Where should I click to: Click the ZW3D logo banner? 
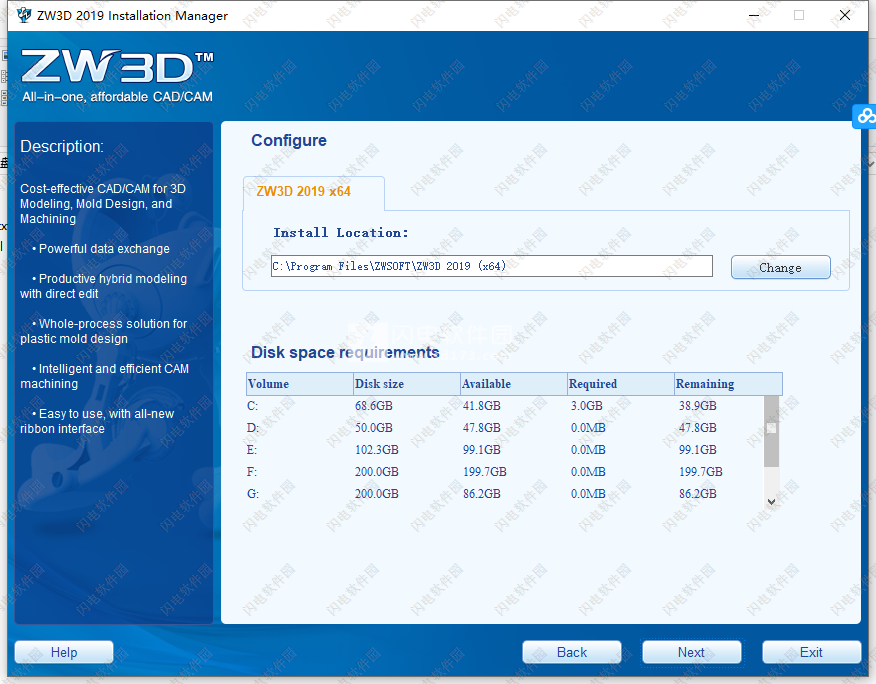[117, 75]
